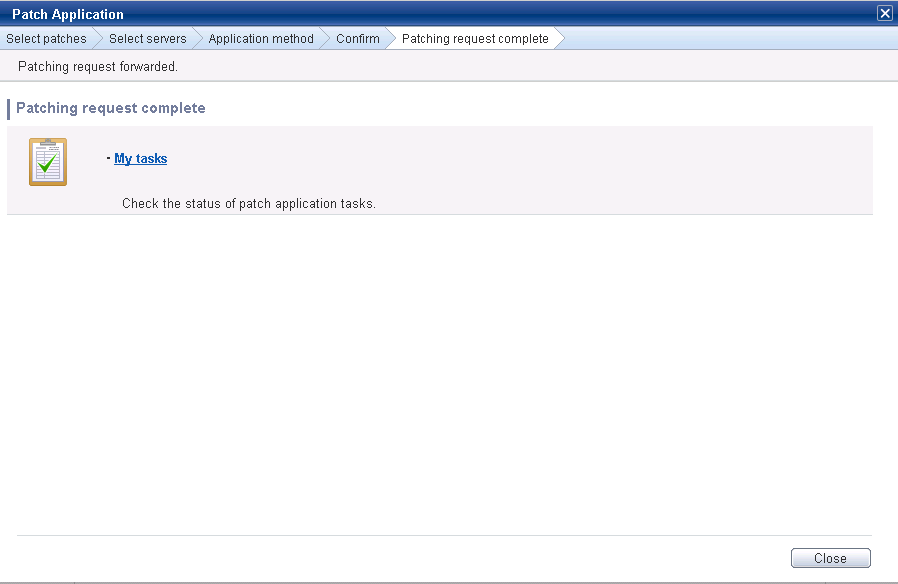
Task: Close the Patch Application dialog with X
Action: tap(885, 13)
